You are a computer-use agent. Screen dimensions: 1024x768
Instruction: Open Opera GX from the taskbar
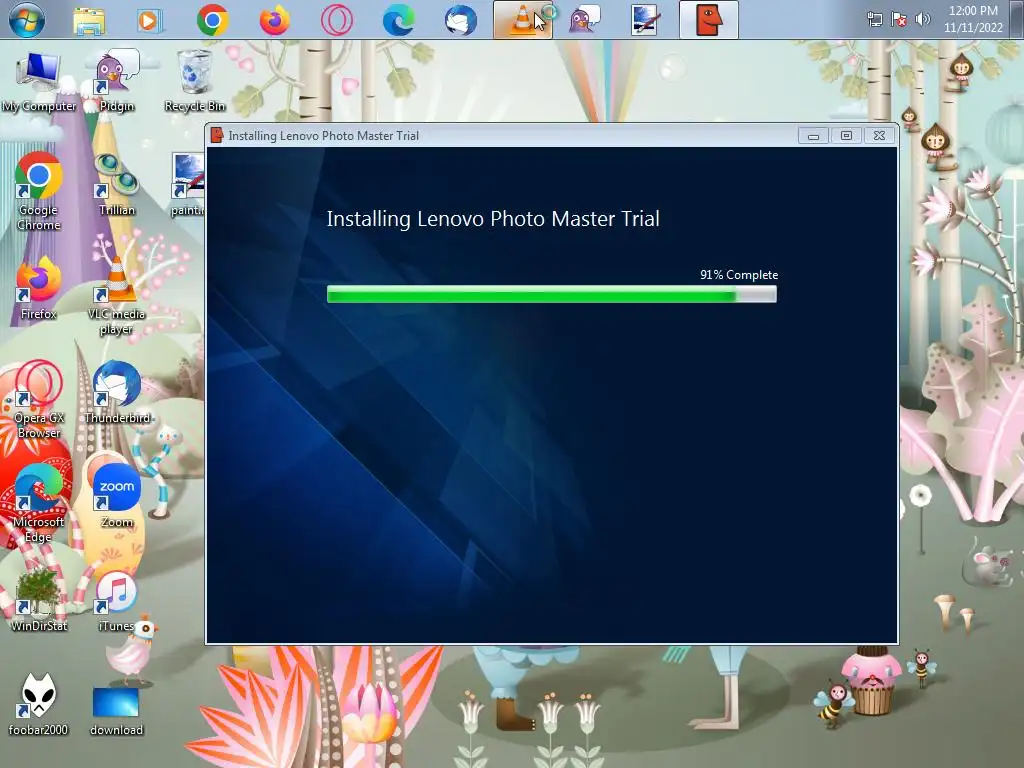click(336, 20)
